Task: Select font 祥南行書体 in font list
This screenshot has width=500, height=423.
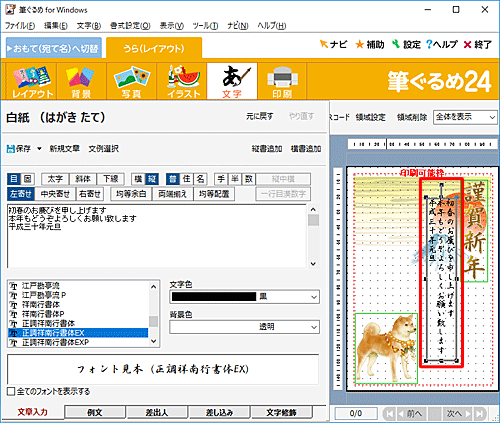Action: point(41,305)
